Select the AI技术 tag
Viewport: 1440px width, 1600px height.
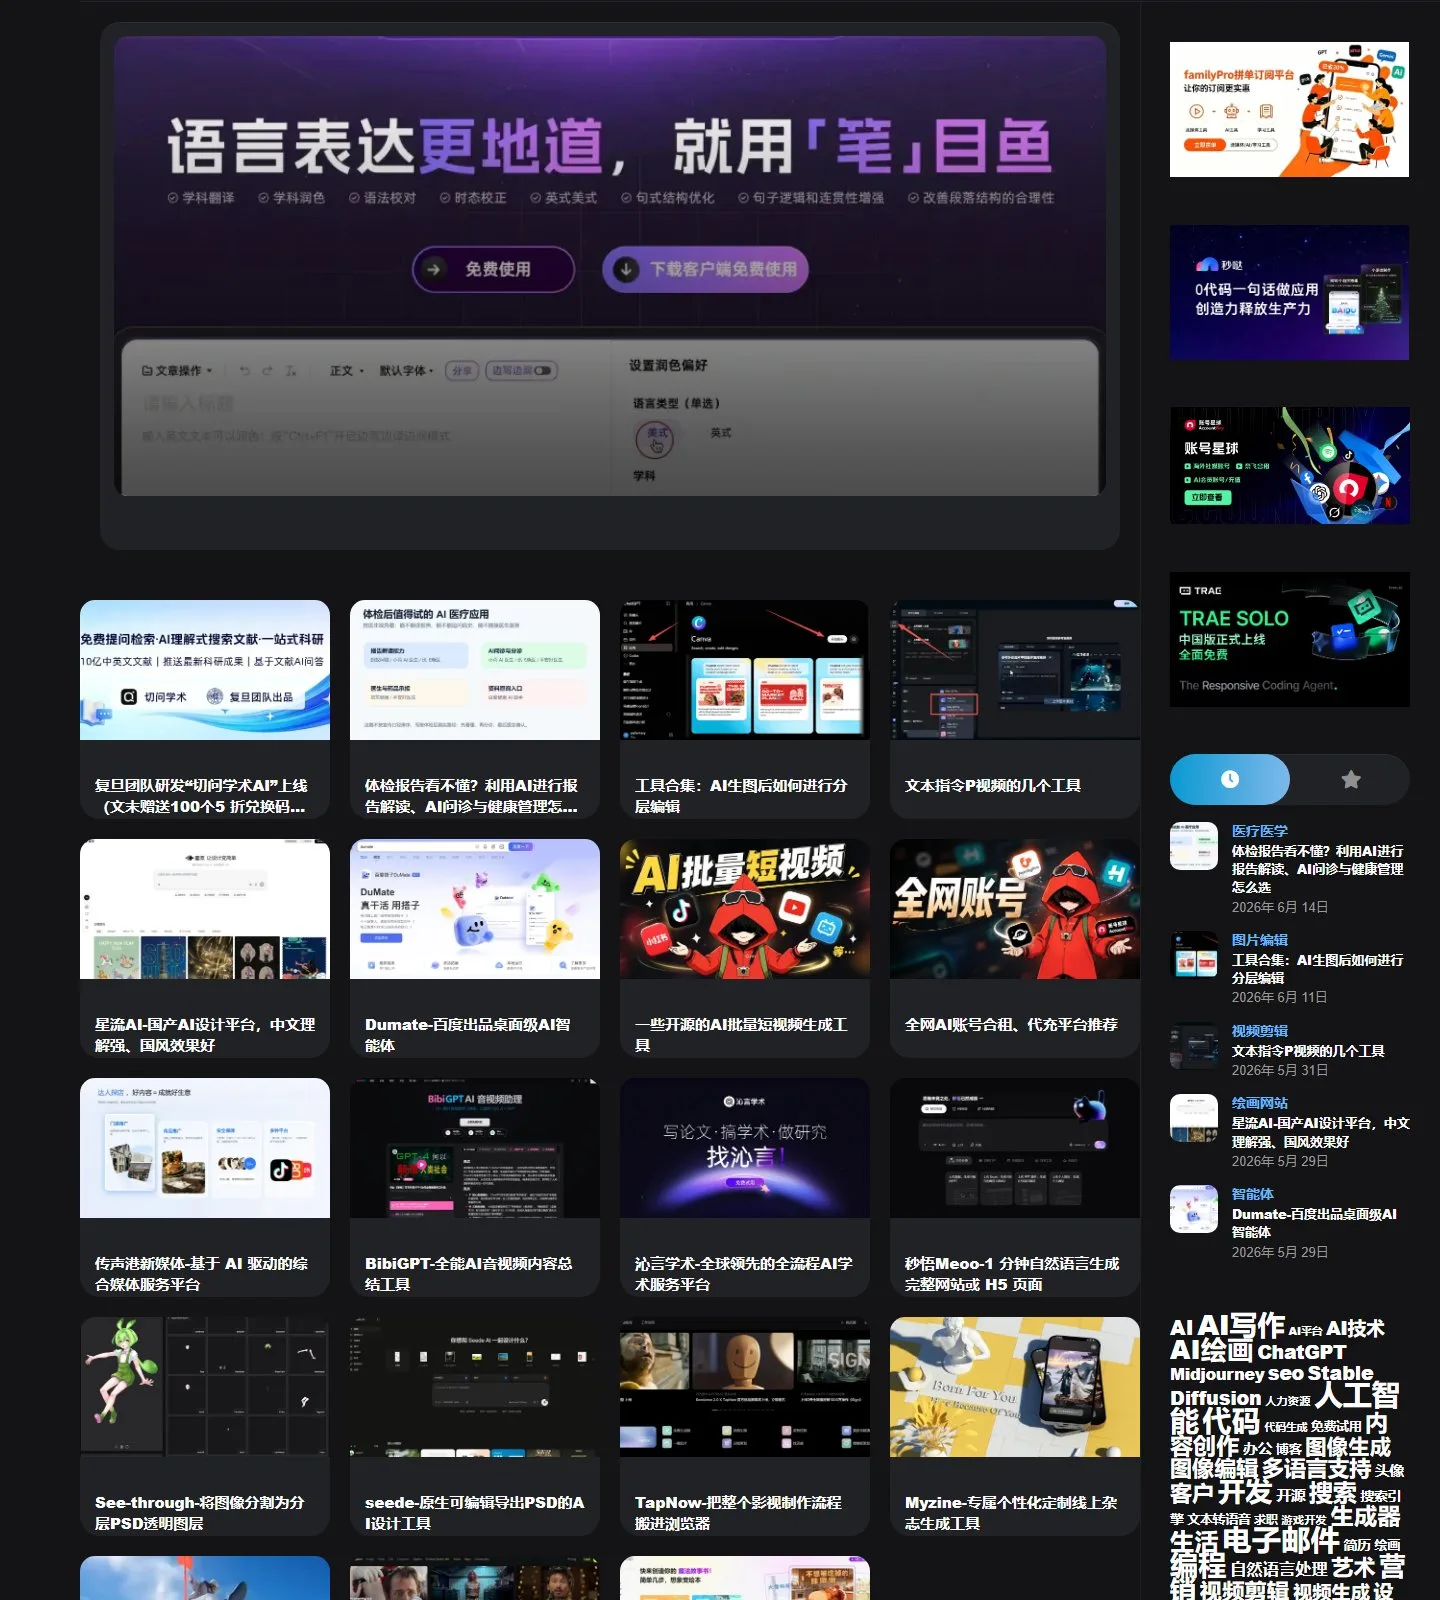pyautogui.click(x=1355, y=1328)
